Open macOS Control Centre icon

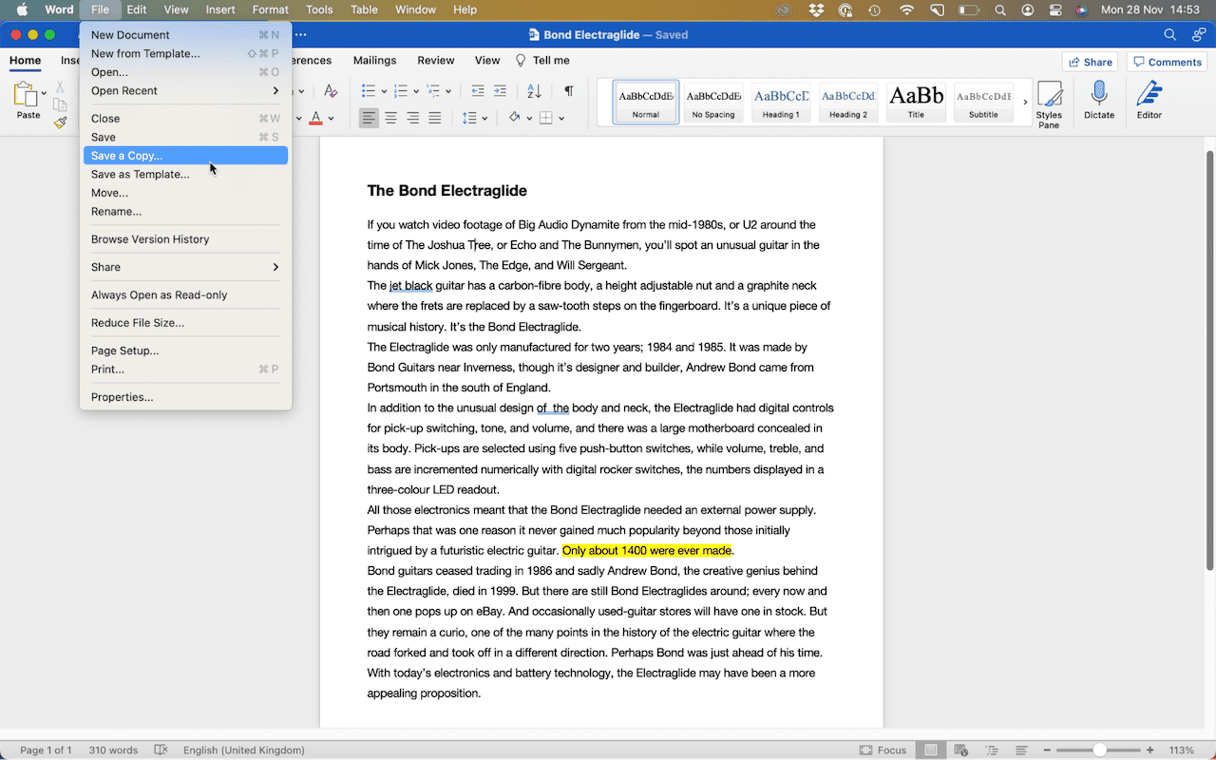click(x=1054, y=10)
